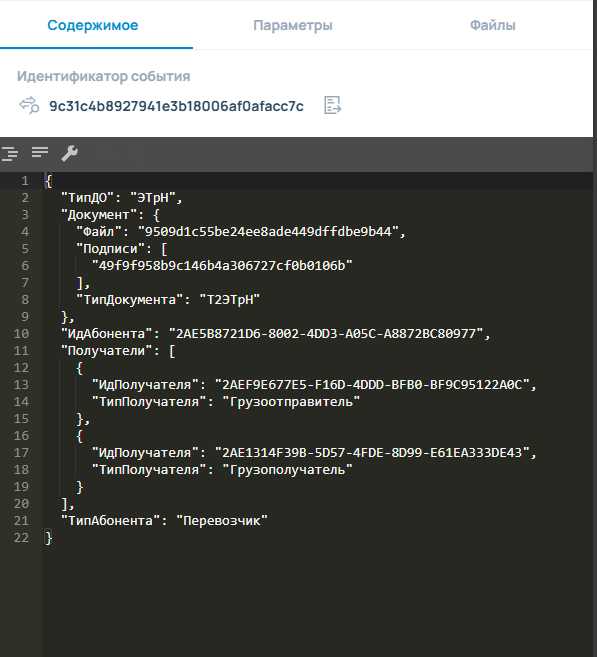This screenshot has height=657, width=597.
Task: Click signature value 49f9f958b9c146b4a306727cf0b0106b
Action: tap(222, 265)
